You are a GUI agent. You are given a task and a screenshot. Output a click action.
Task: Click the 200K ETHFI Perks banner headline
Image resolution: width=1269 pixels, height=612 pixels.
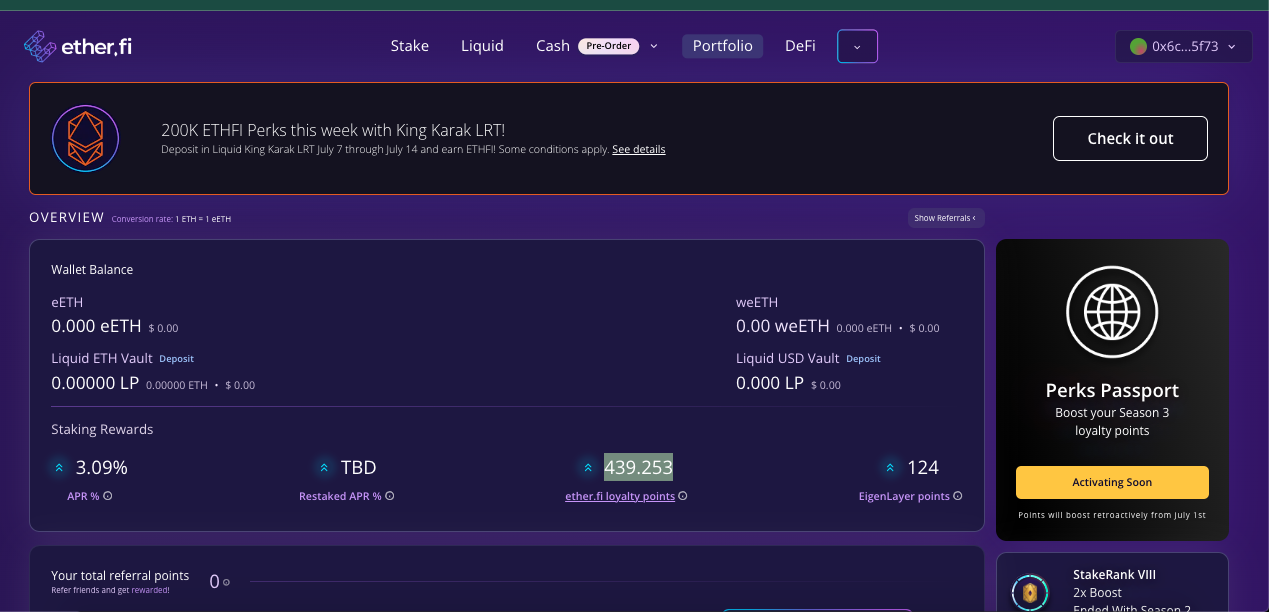coord(333,130)
